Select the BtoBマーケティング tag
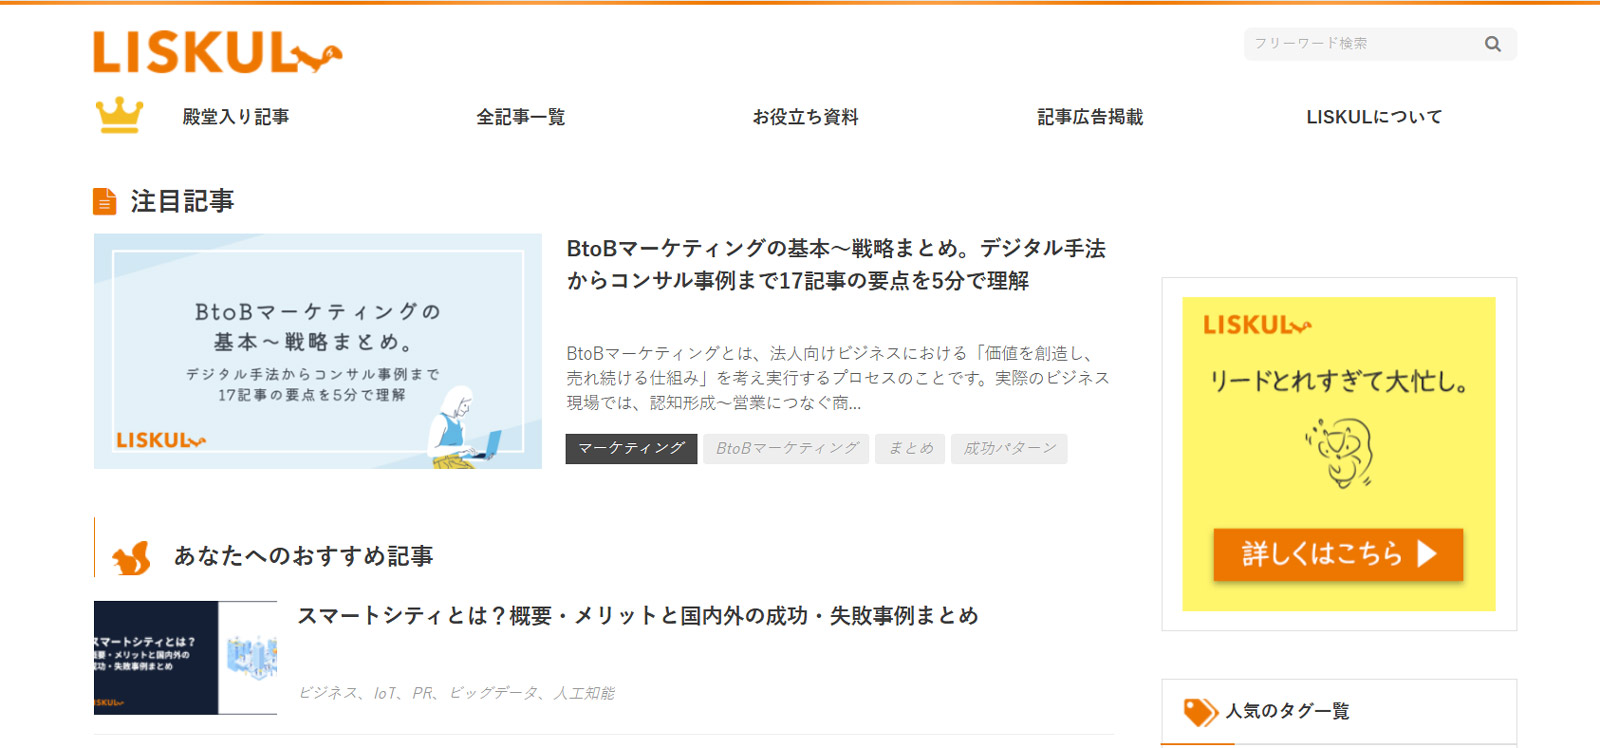Image resolution: width=1600 pixels, height=748 pixels. tap(787, 448)
